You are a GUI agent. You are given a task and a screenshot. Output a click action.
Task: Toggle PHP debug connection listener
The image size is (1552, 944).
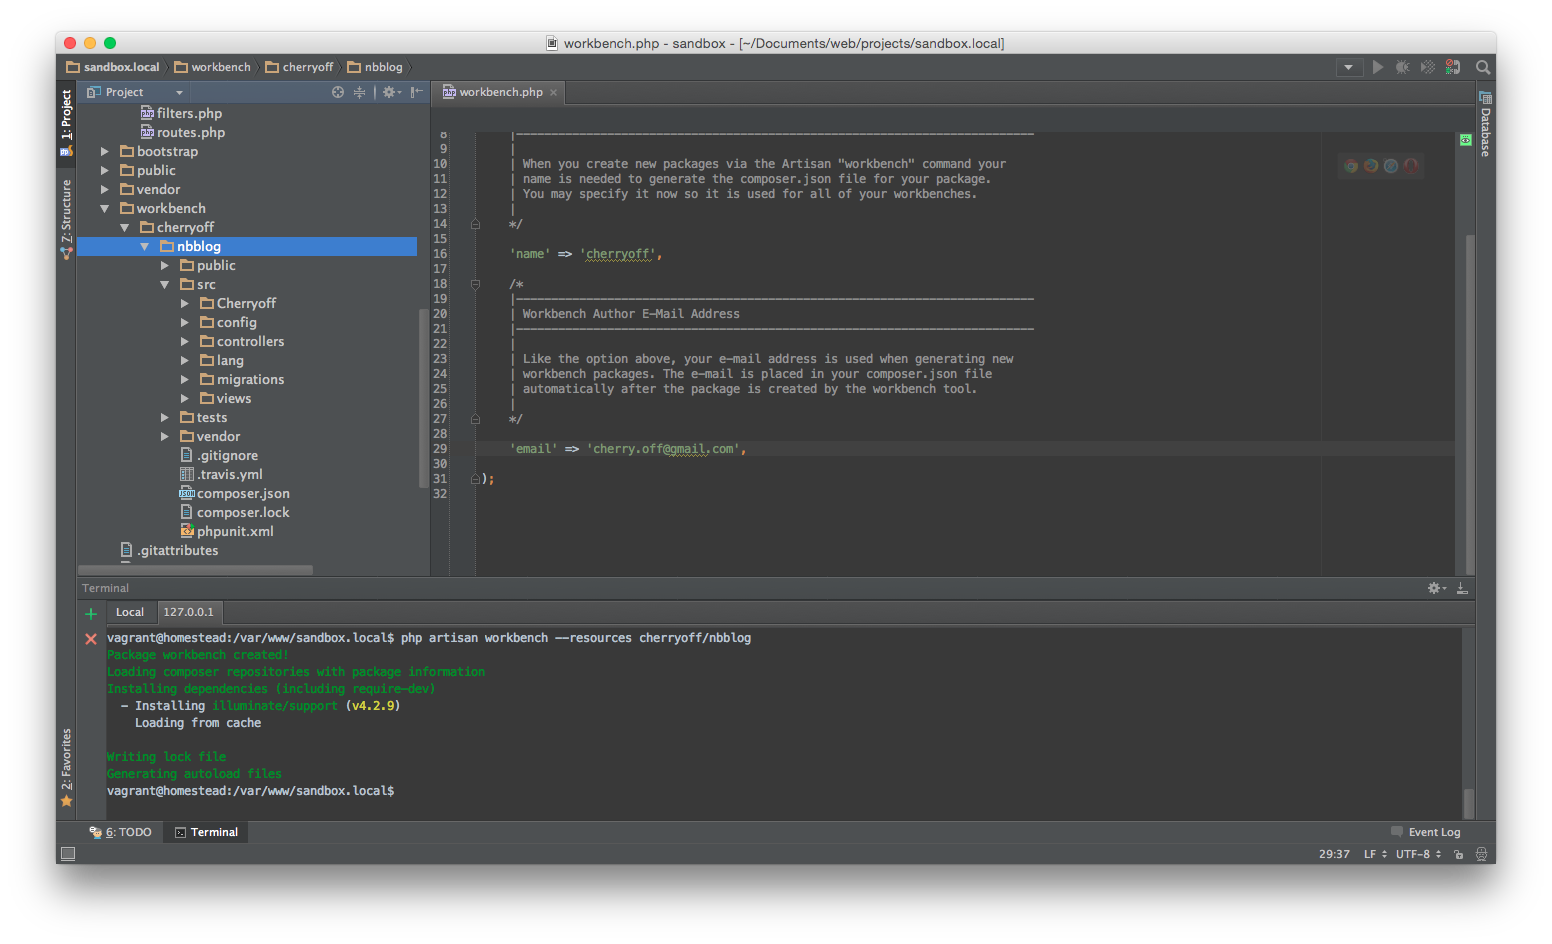click(x=1453, y=67)
